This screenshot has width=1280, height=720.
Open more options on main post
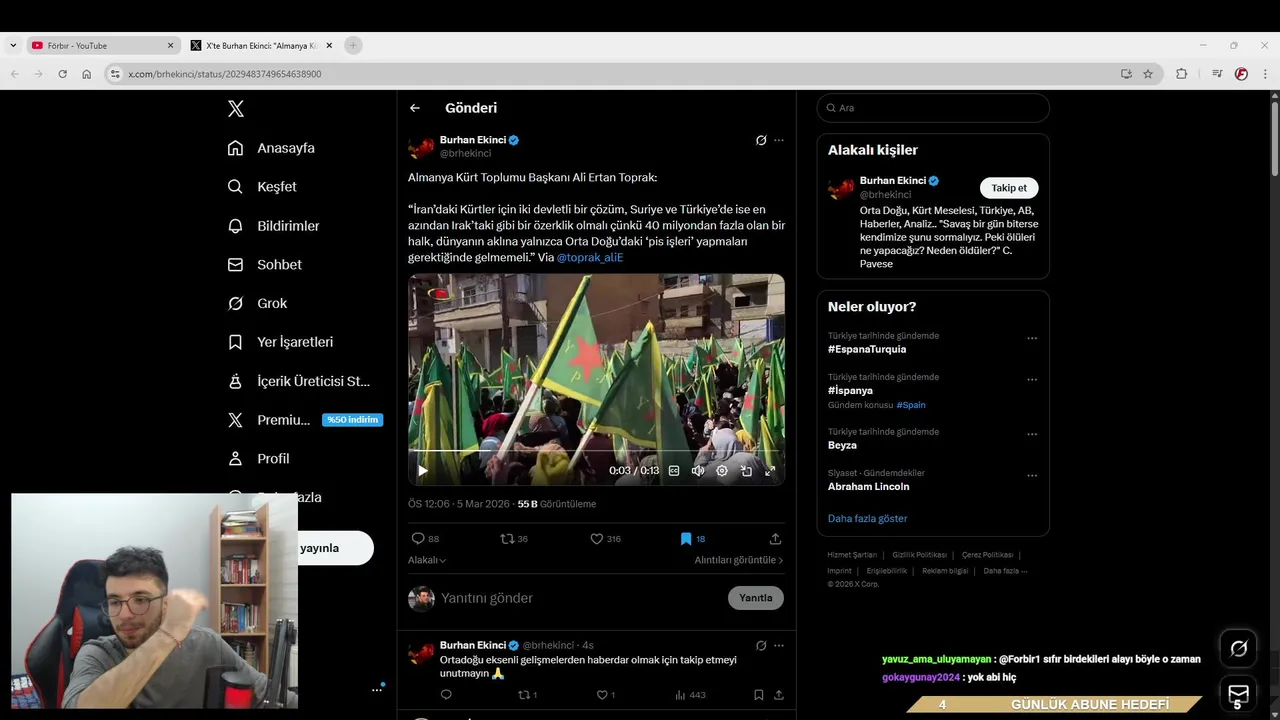tap(779, 140)
